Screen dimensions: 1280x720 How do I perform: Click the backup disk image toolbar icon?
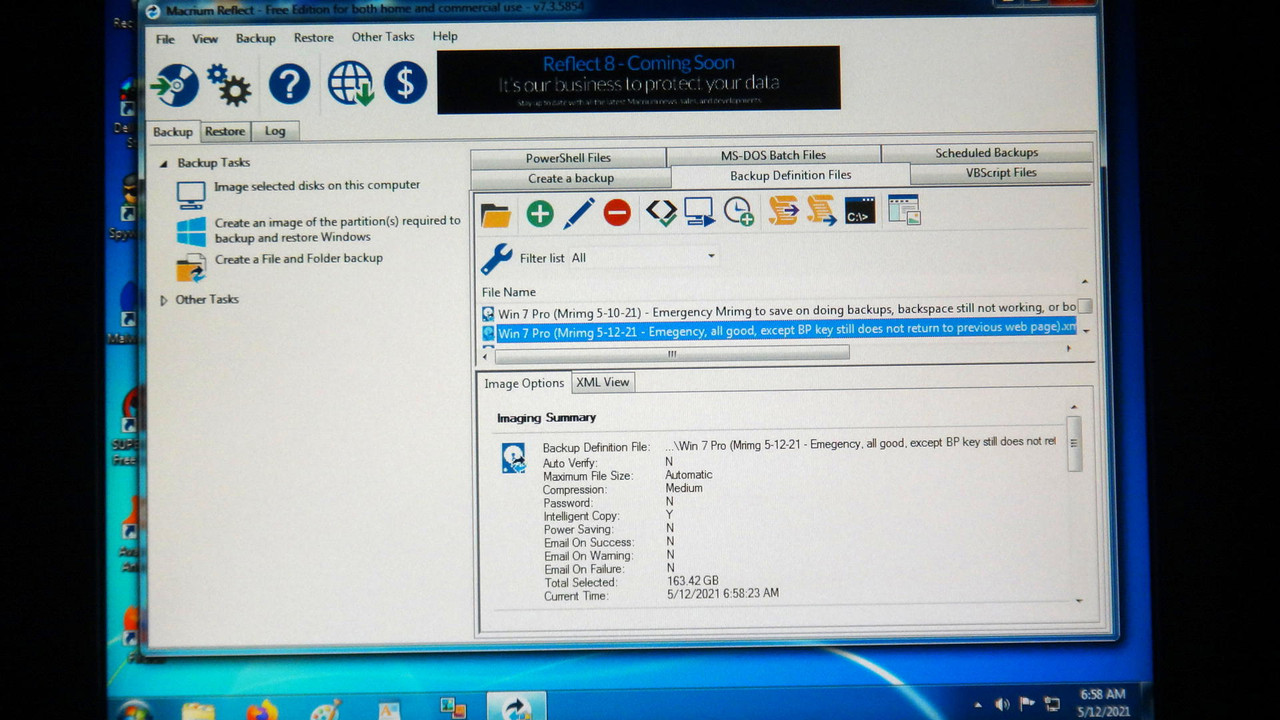tap(175, 85)
